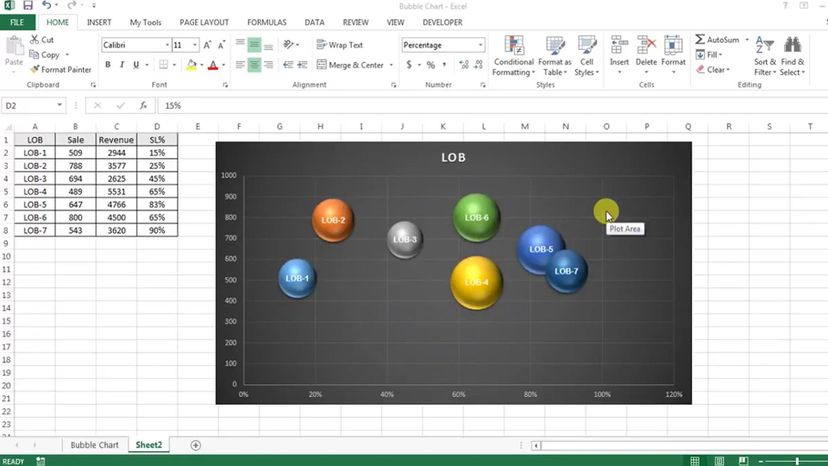This screenshot has width=828, height=466.
Task: Click the Decrease Decimal icon
Action: (478, 65)
